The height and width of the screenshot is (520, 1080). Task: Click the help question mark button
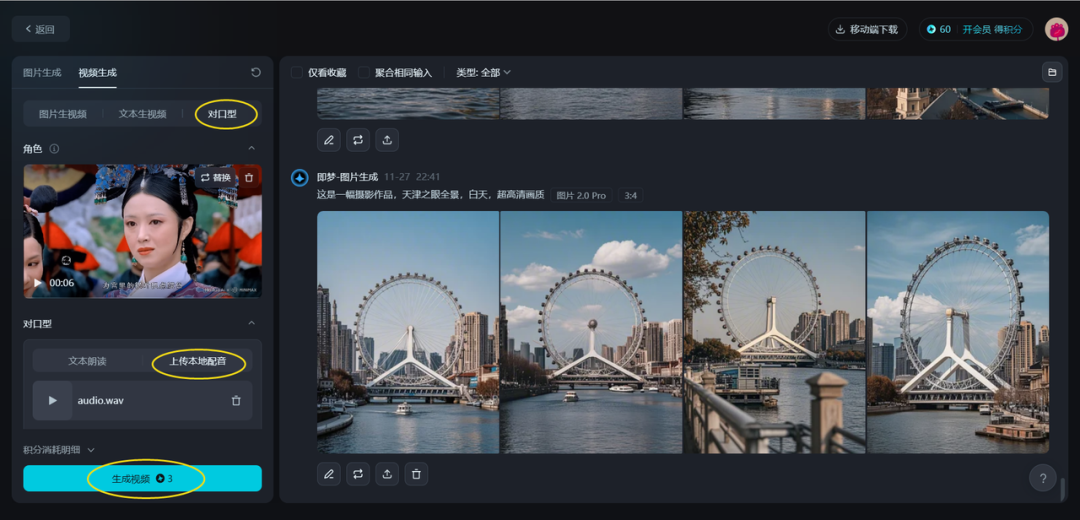click(1043, 478)
